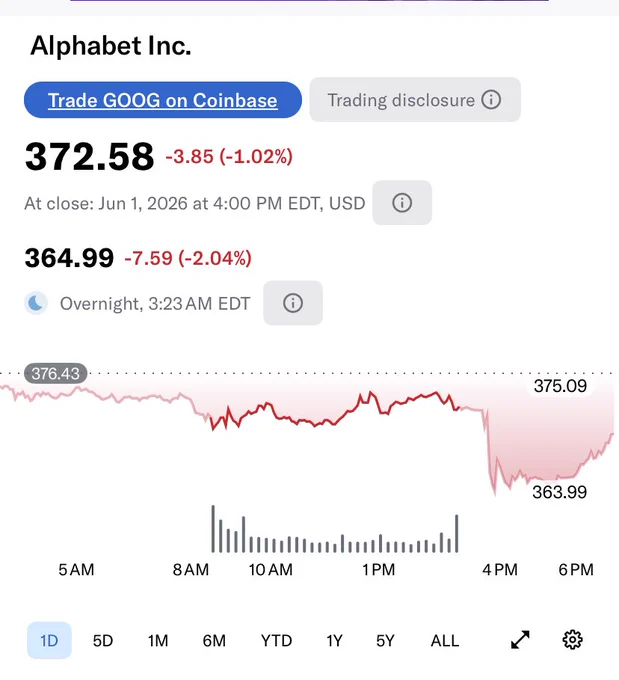Click the 376.43 previous close marker

pyautogui.click(x=56, y=373)
